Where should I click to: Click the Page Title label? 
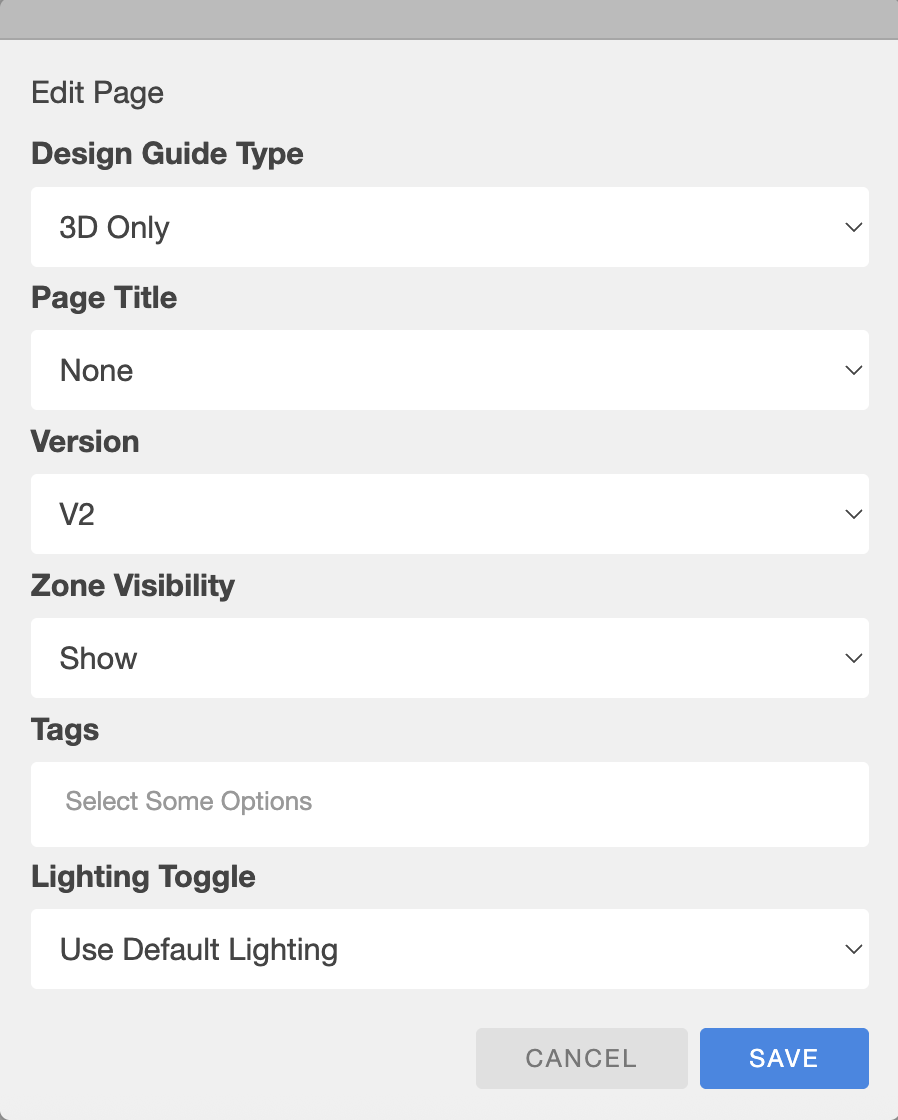click(x=104, y=297)
